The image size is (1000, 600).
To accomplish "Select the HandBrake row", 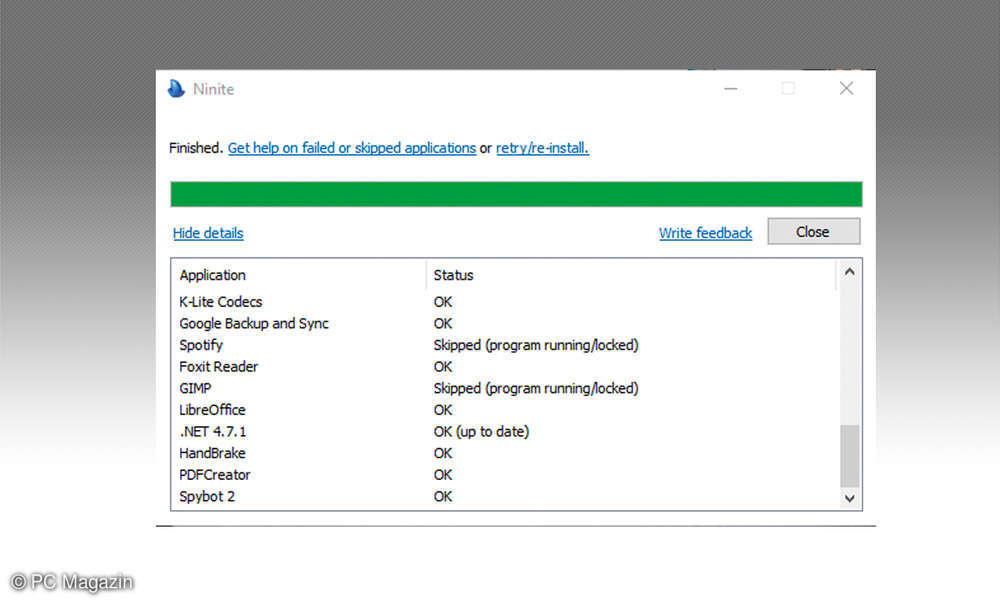I will coord(213,453).
